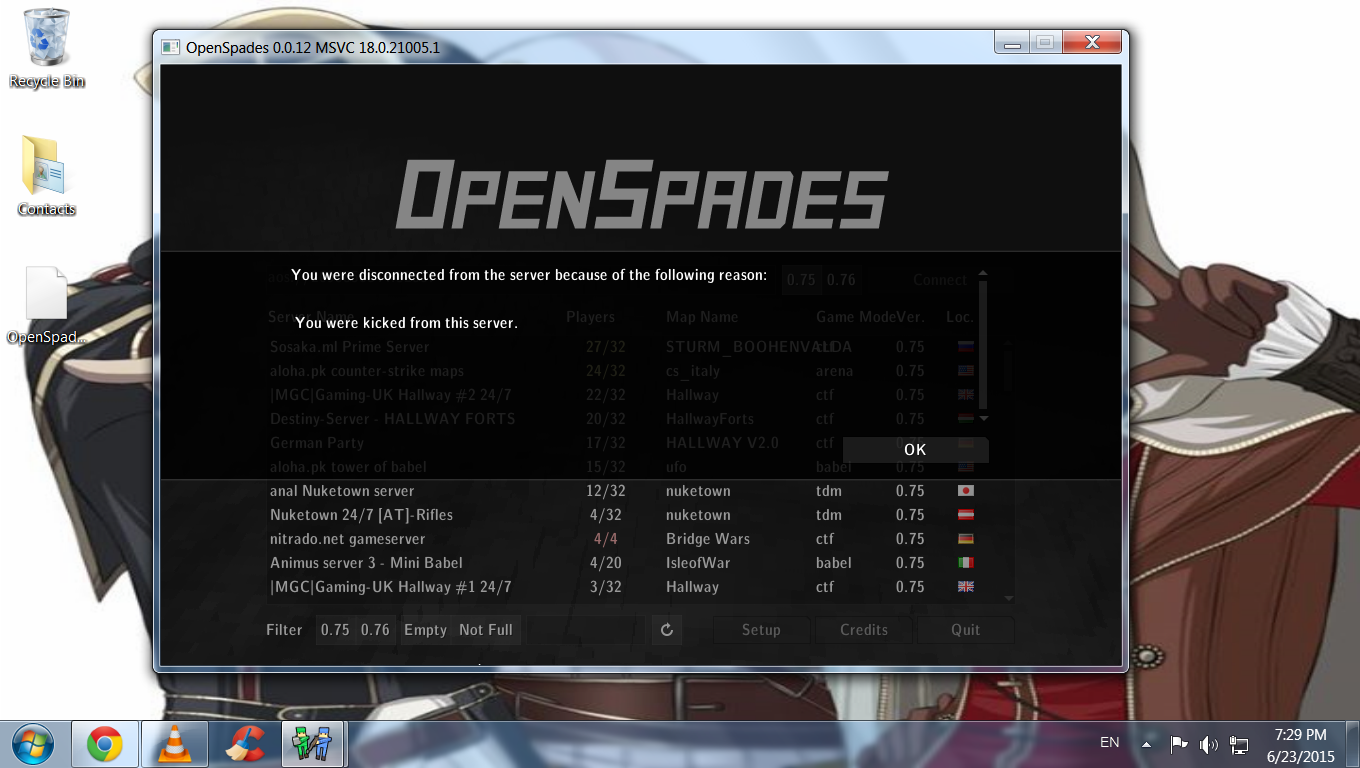Open the Setup screen
Screen dimensions: 1360x768
point(761,629)
